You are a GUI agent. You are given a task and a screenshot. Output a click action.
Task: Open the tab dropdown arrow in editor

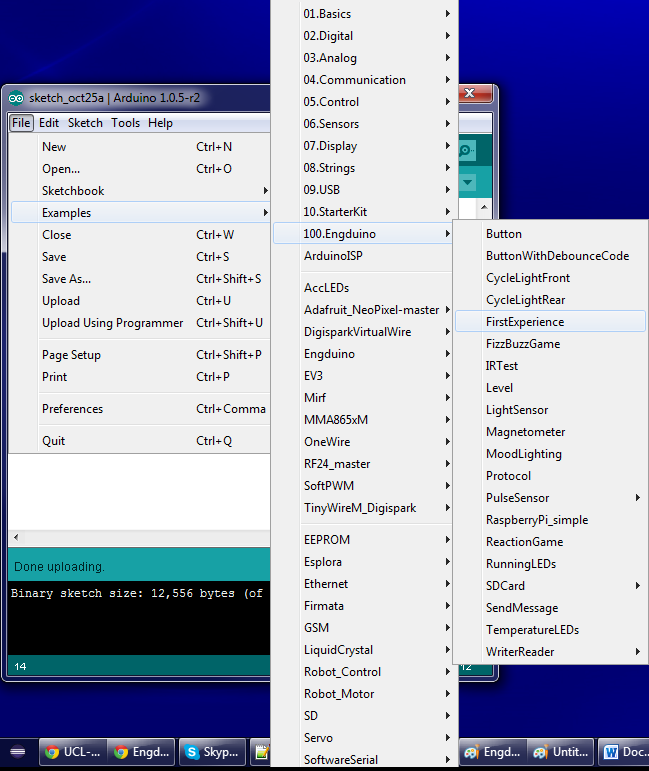(468, 182)
